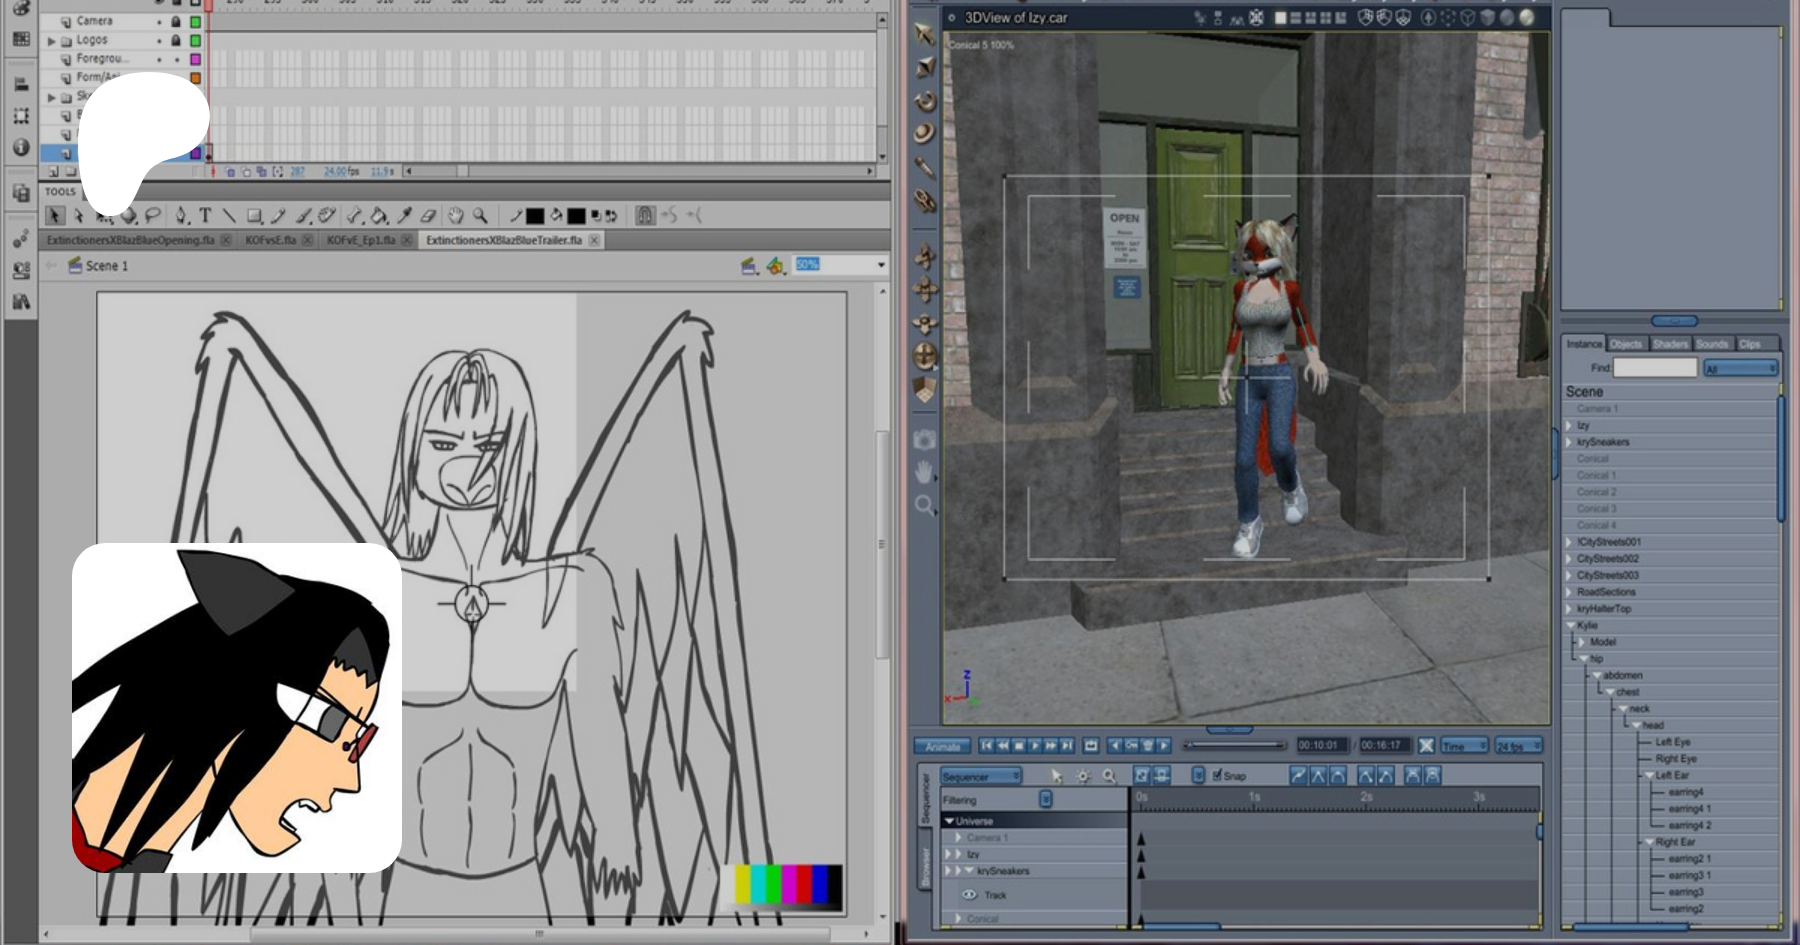Expand the CityStreets002 tree item

coord(1569,559)
